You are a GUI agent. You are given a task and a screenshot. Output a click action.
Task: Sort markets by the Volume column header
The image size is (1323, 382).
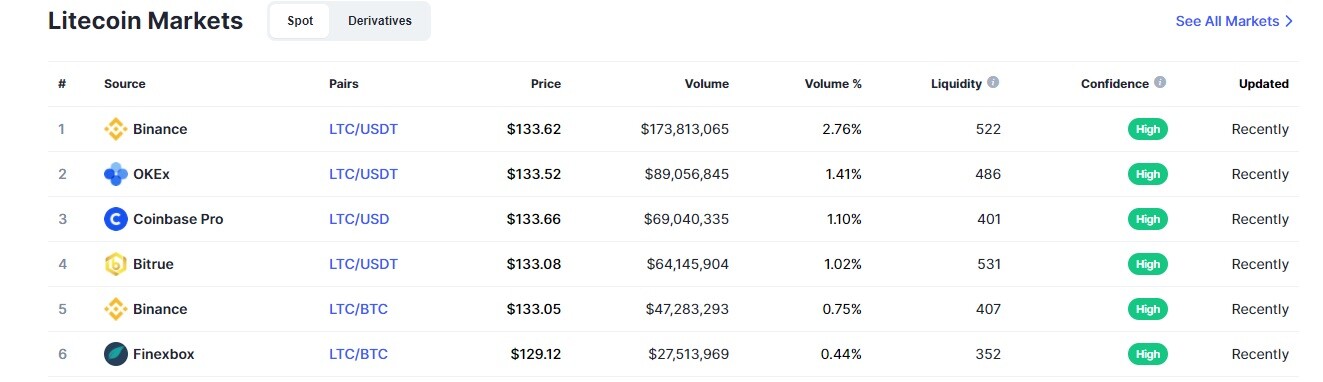[707, 84]
